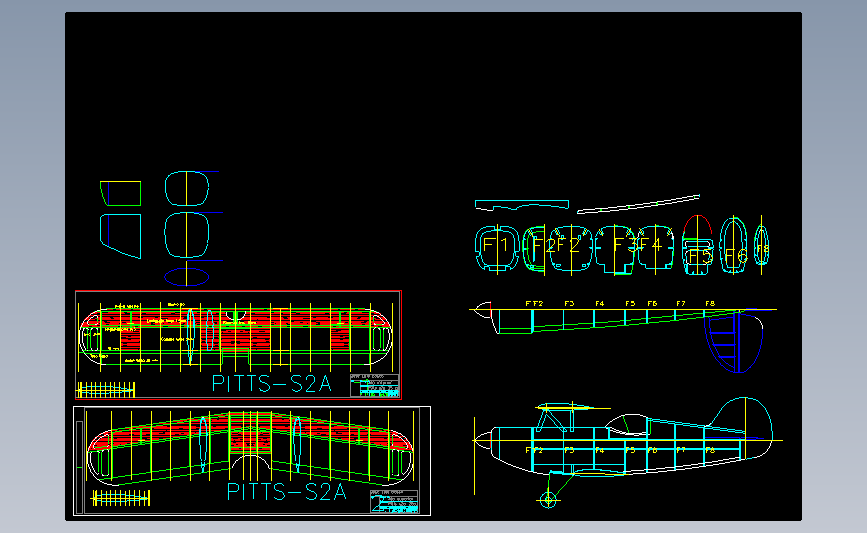The image size is (867, 533).
Task: Select the F1 former cross-section label
Action: coord(495,245)
